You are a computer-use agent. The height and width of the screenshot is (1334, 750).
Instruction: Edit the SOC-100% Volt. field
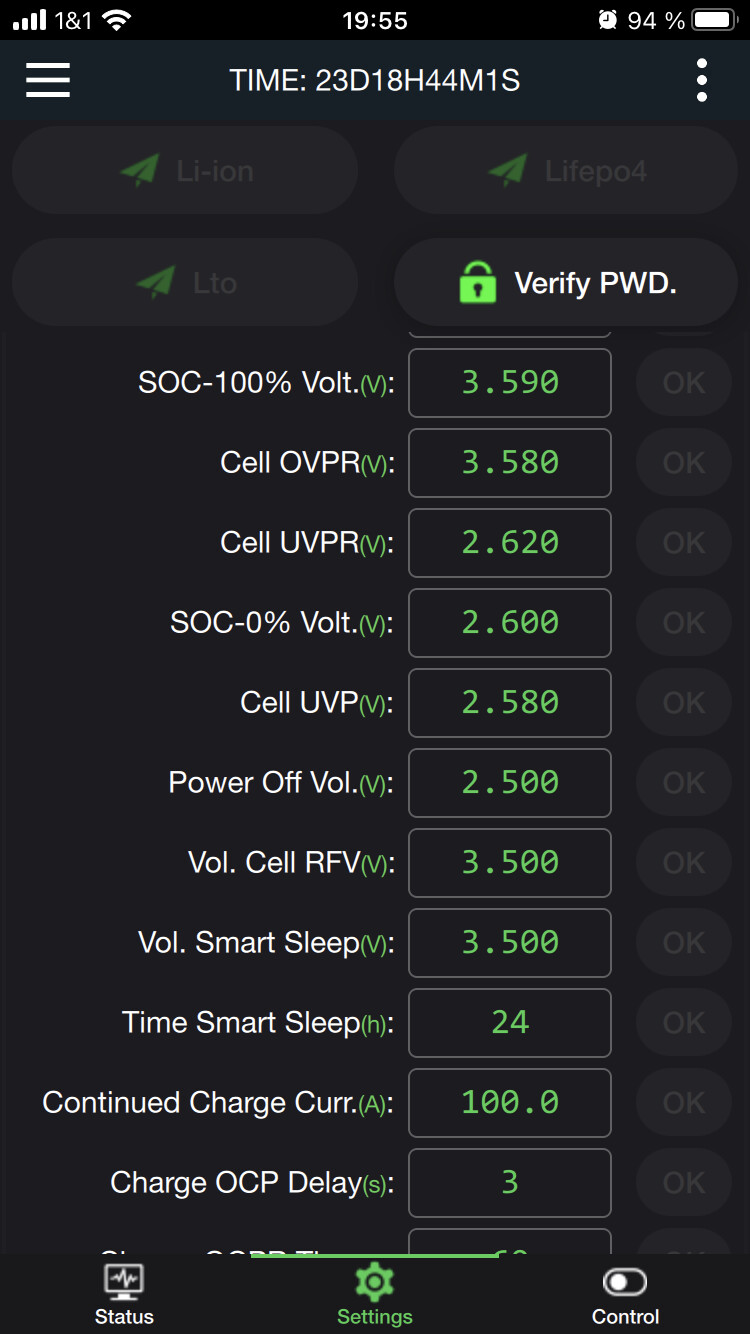click(510, 383)
